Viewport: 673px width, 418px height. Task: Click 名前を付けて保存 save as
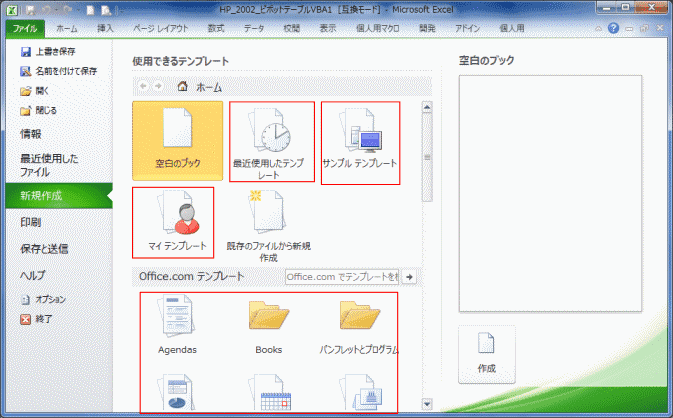pyautogui.click(x=59, y=71)
